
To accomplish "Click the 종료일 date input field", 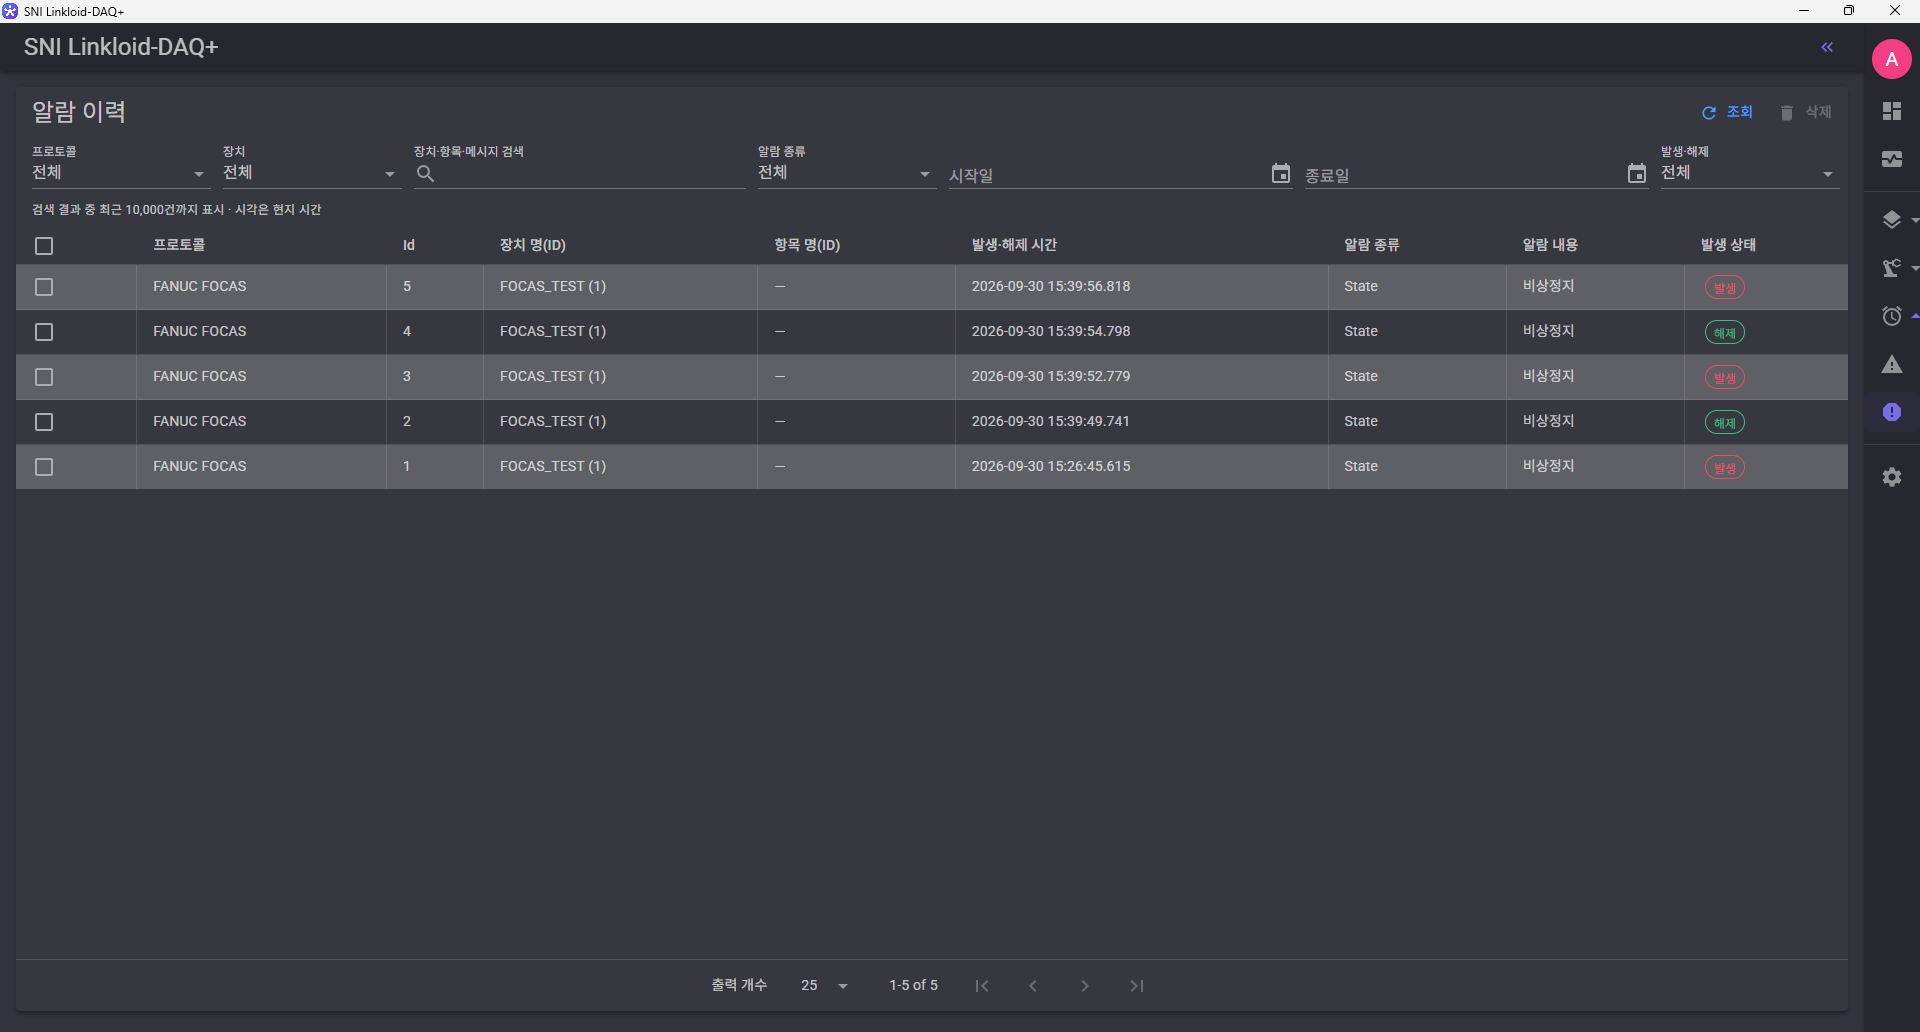I will (1463, 175).
